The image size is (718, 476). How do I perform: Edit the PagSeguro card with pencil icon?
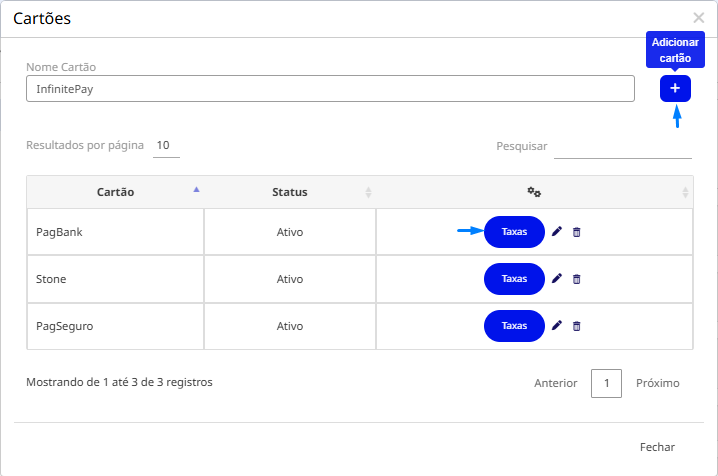click(x=557, y=326)
